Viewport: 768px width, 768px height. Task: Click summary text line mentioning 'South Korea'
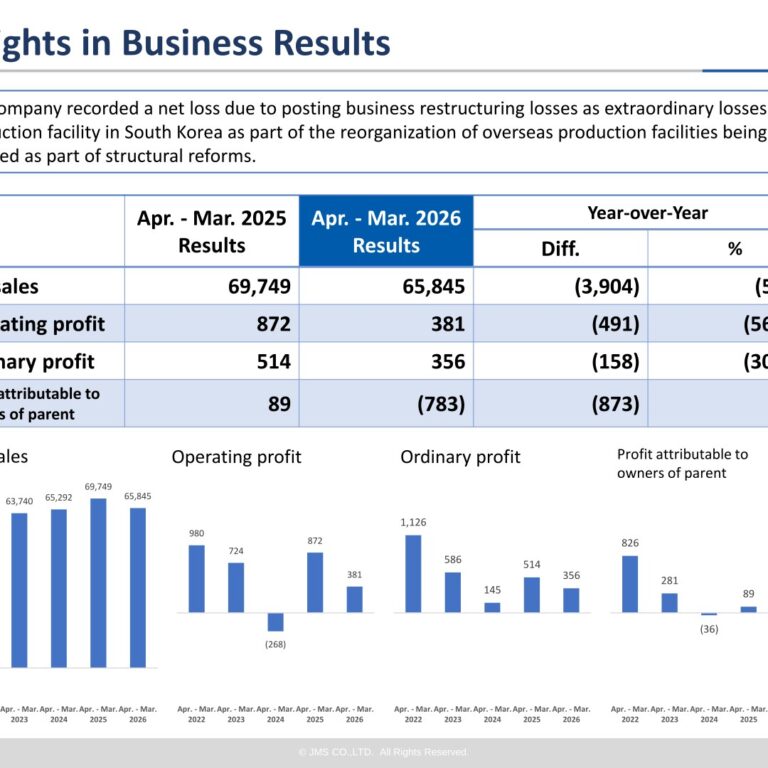pyautogui.click(x=384, y=132)
